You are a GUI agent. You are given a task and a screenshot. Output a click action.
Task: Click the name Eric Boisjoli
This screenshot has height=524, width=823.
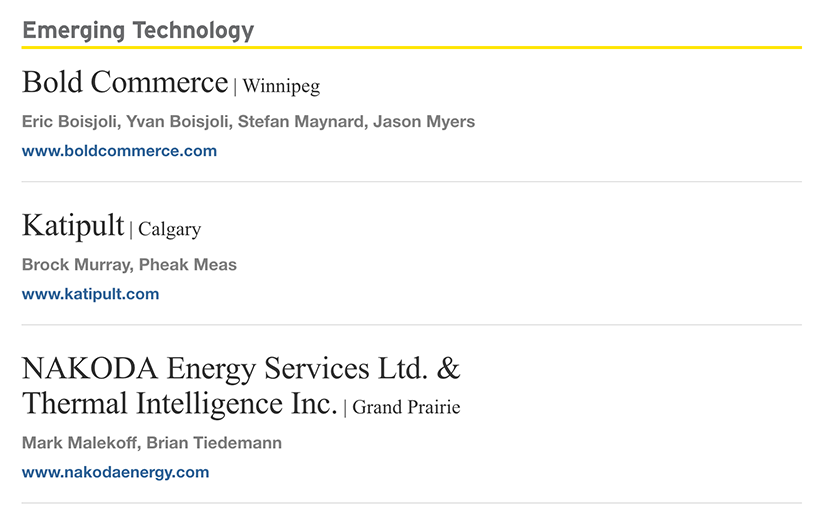pos(69,122)
